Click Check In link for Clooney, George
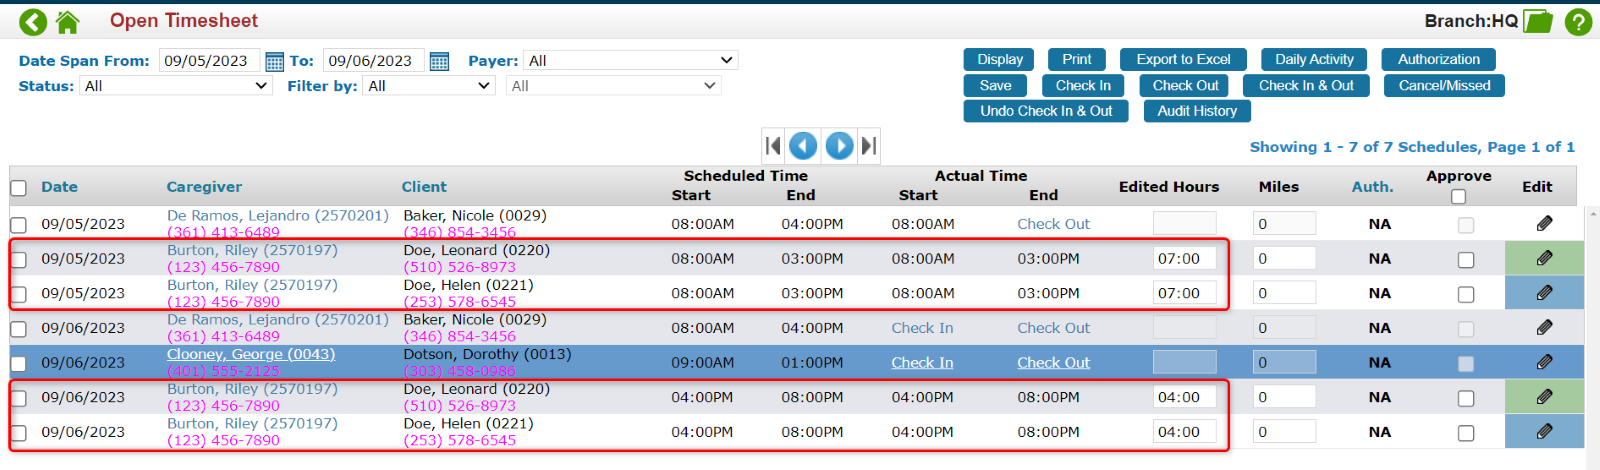This screenshot has height=470, width=1600. 922,363
